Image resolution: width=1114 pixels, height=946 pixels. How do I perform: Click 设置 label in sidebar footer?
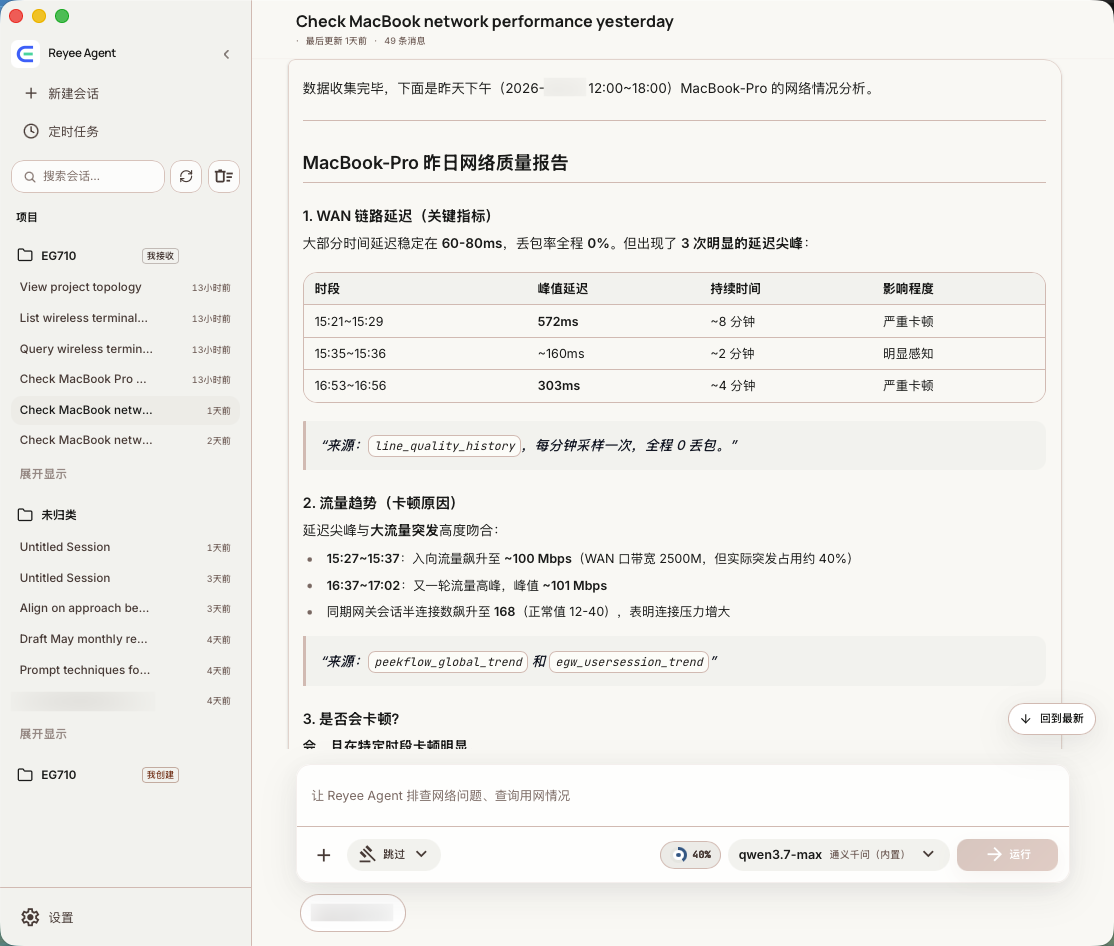coord(60,918)
